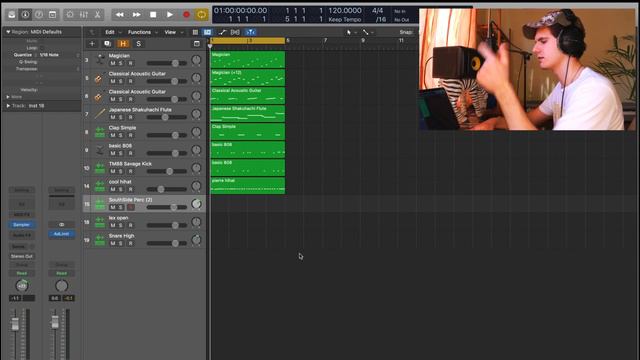Toggle the track header configuration icon
Image resolution: width=640 pixels, height=360 pixels.
(x=197, y=44)
